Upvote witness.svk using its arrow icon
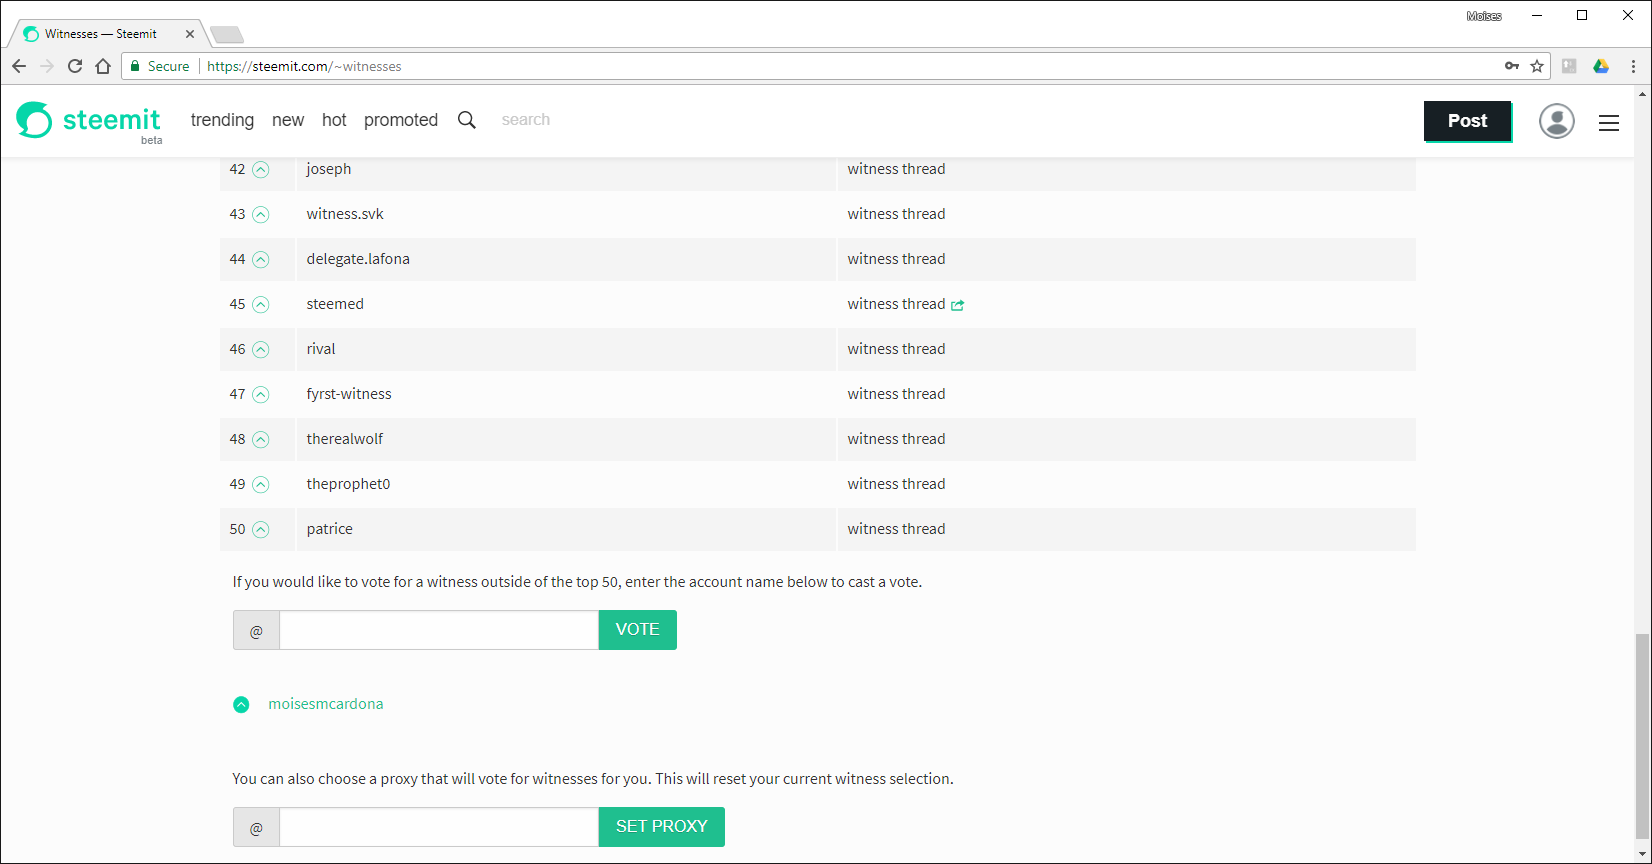Screen dimensions: 1652x864 click(261, 215)
